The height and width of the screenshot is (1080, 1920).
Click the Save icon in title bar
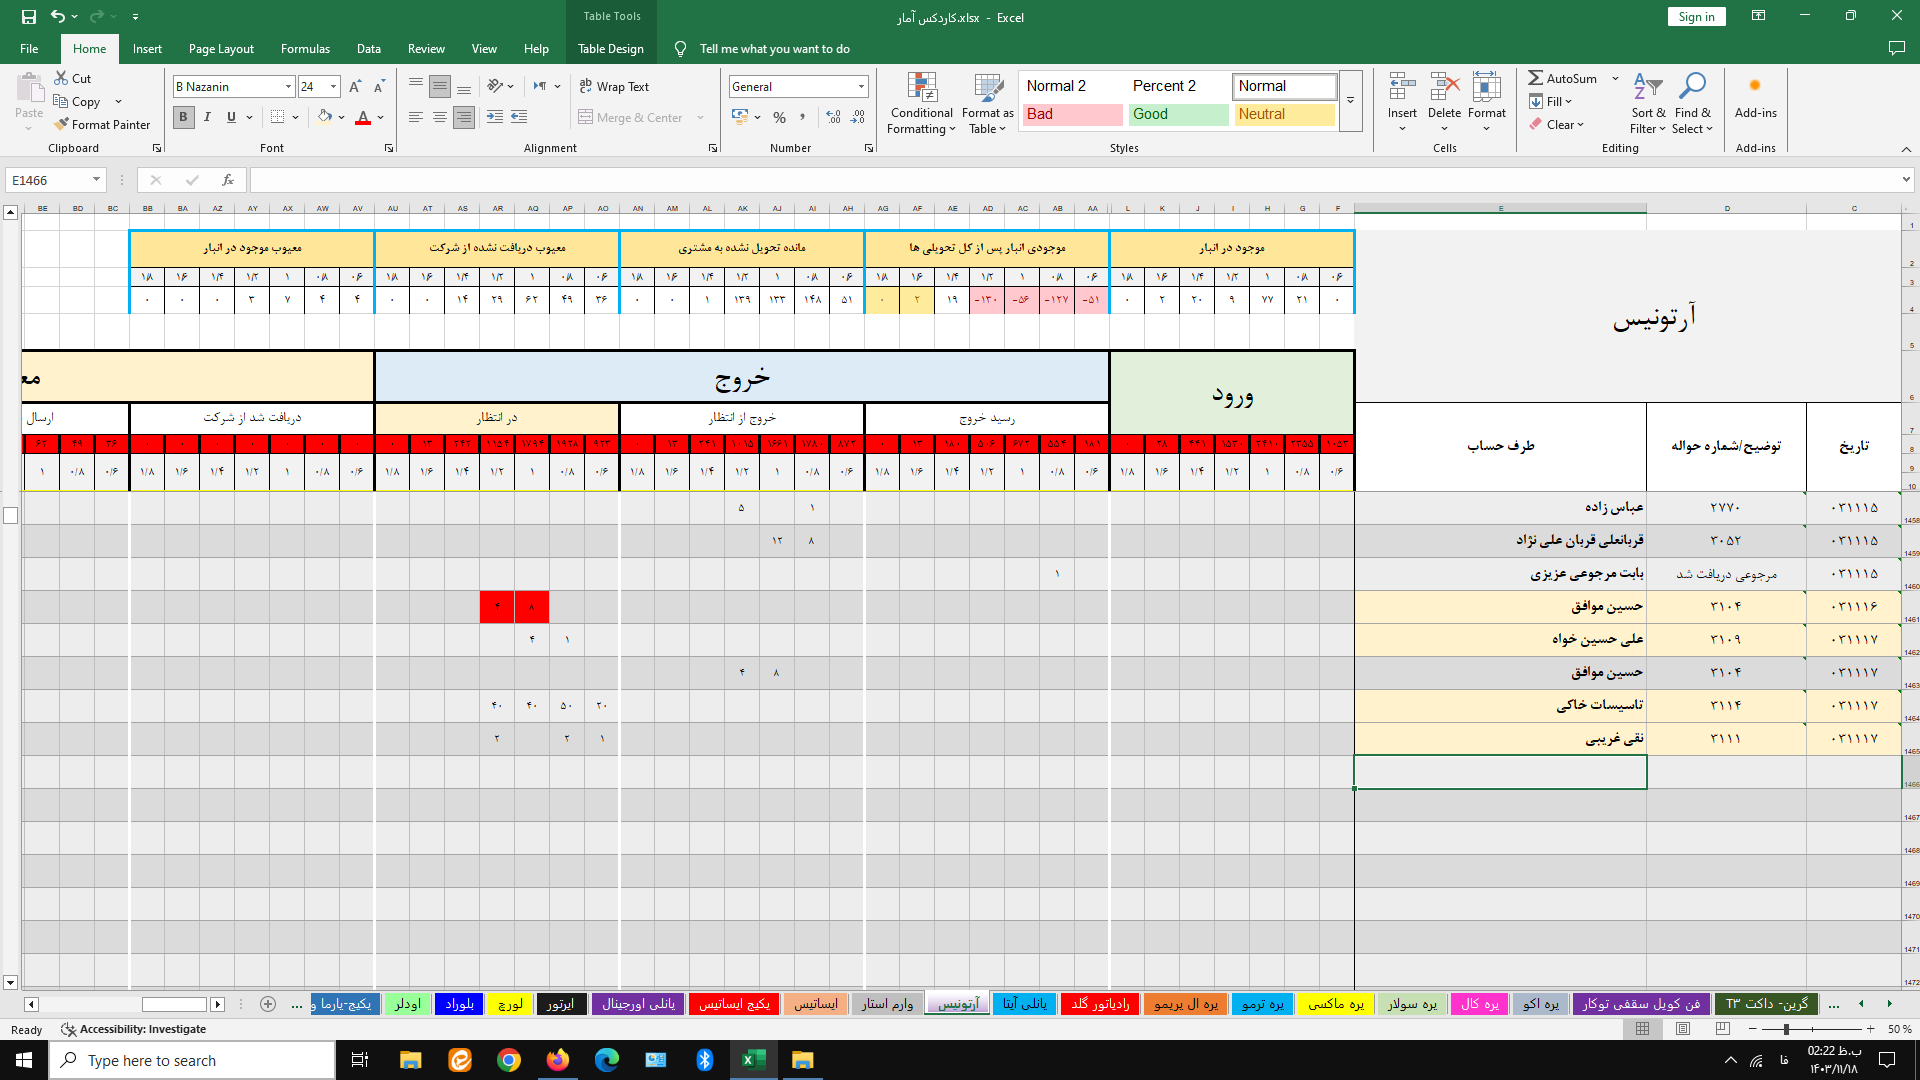coord(29,16)
